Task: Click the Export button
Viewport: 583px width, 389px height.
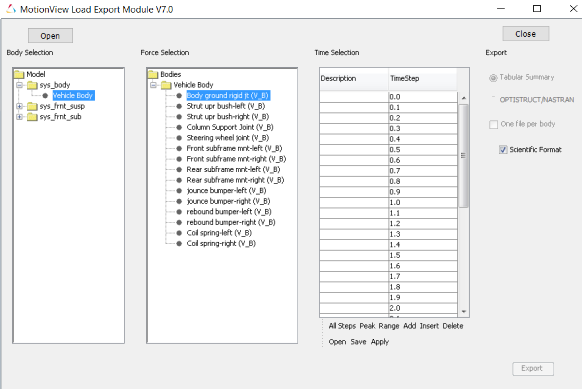Action: [532, 369]
